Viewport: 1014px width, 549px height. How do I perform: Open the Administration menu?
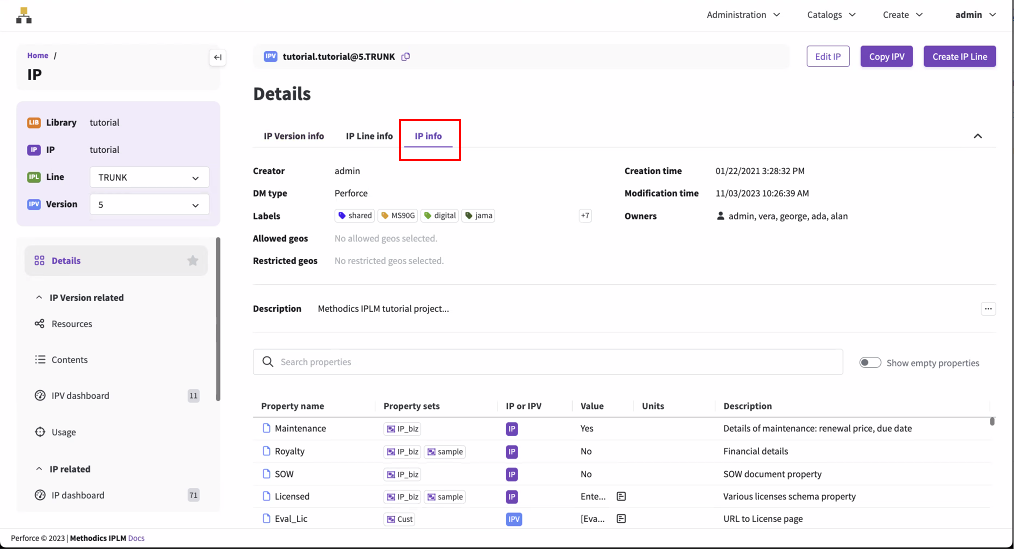click(x=743, y=15)
